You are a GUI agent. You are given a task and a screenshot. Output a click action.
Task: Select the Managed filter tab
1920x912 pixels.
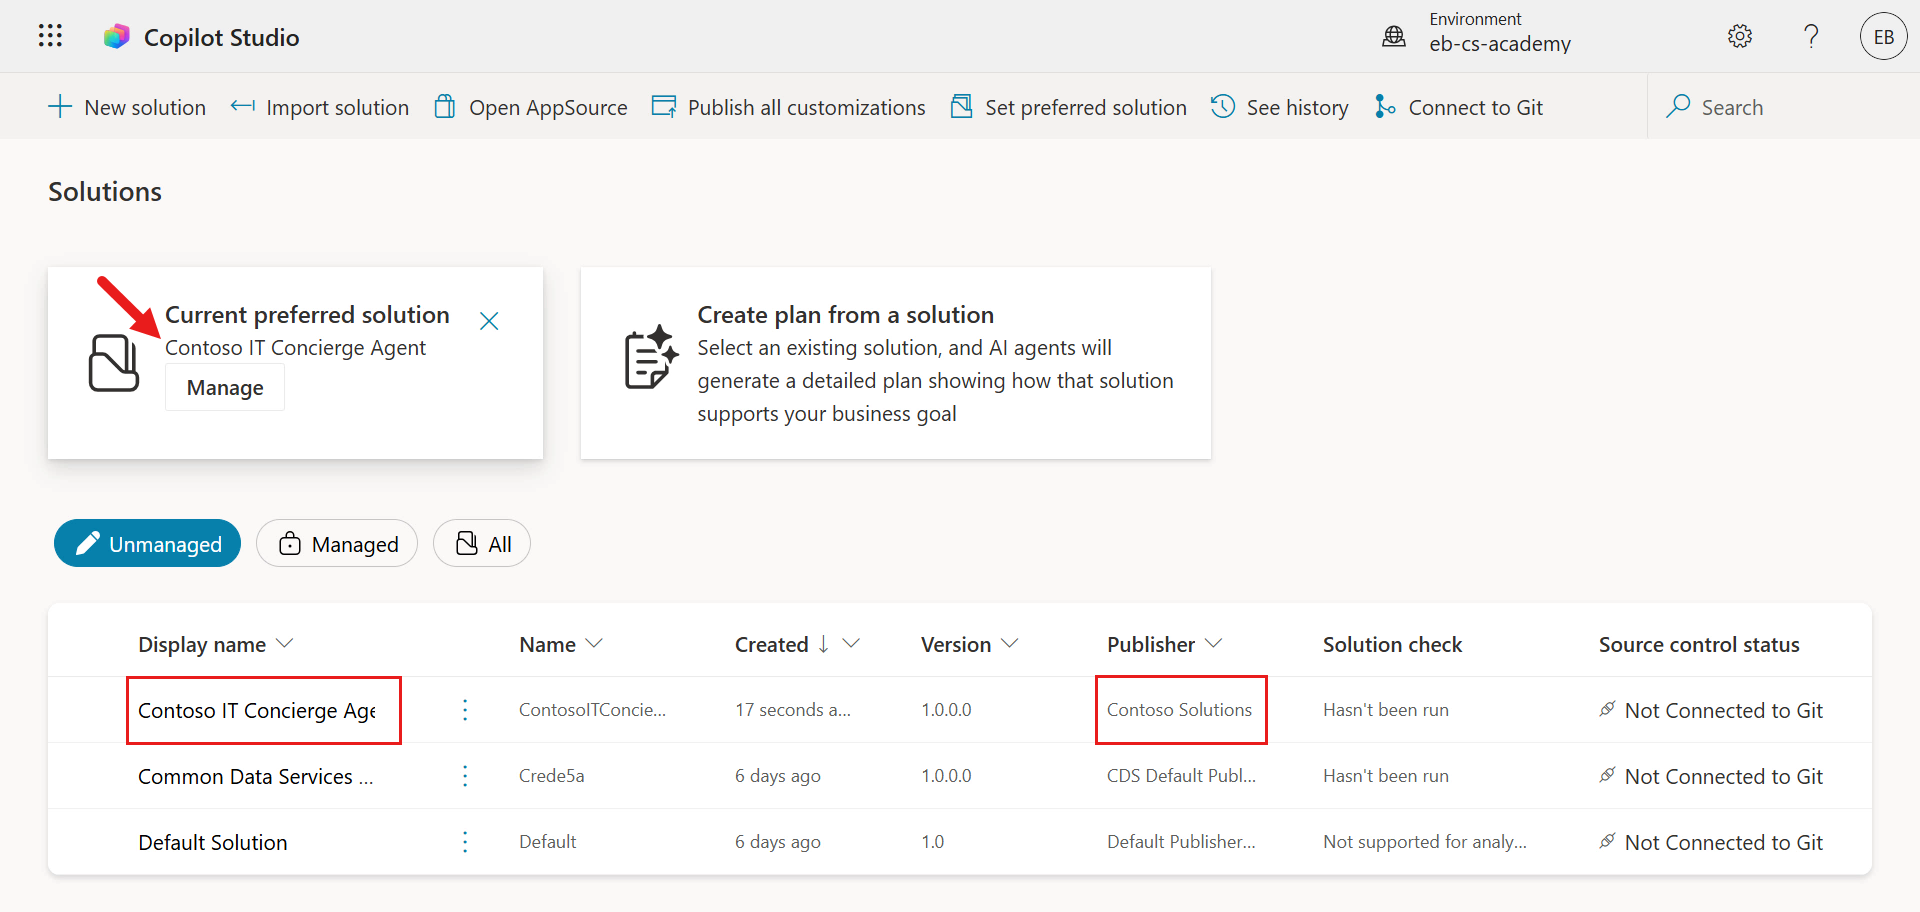337,543
